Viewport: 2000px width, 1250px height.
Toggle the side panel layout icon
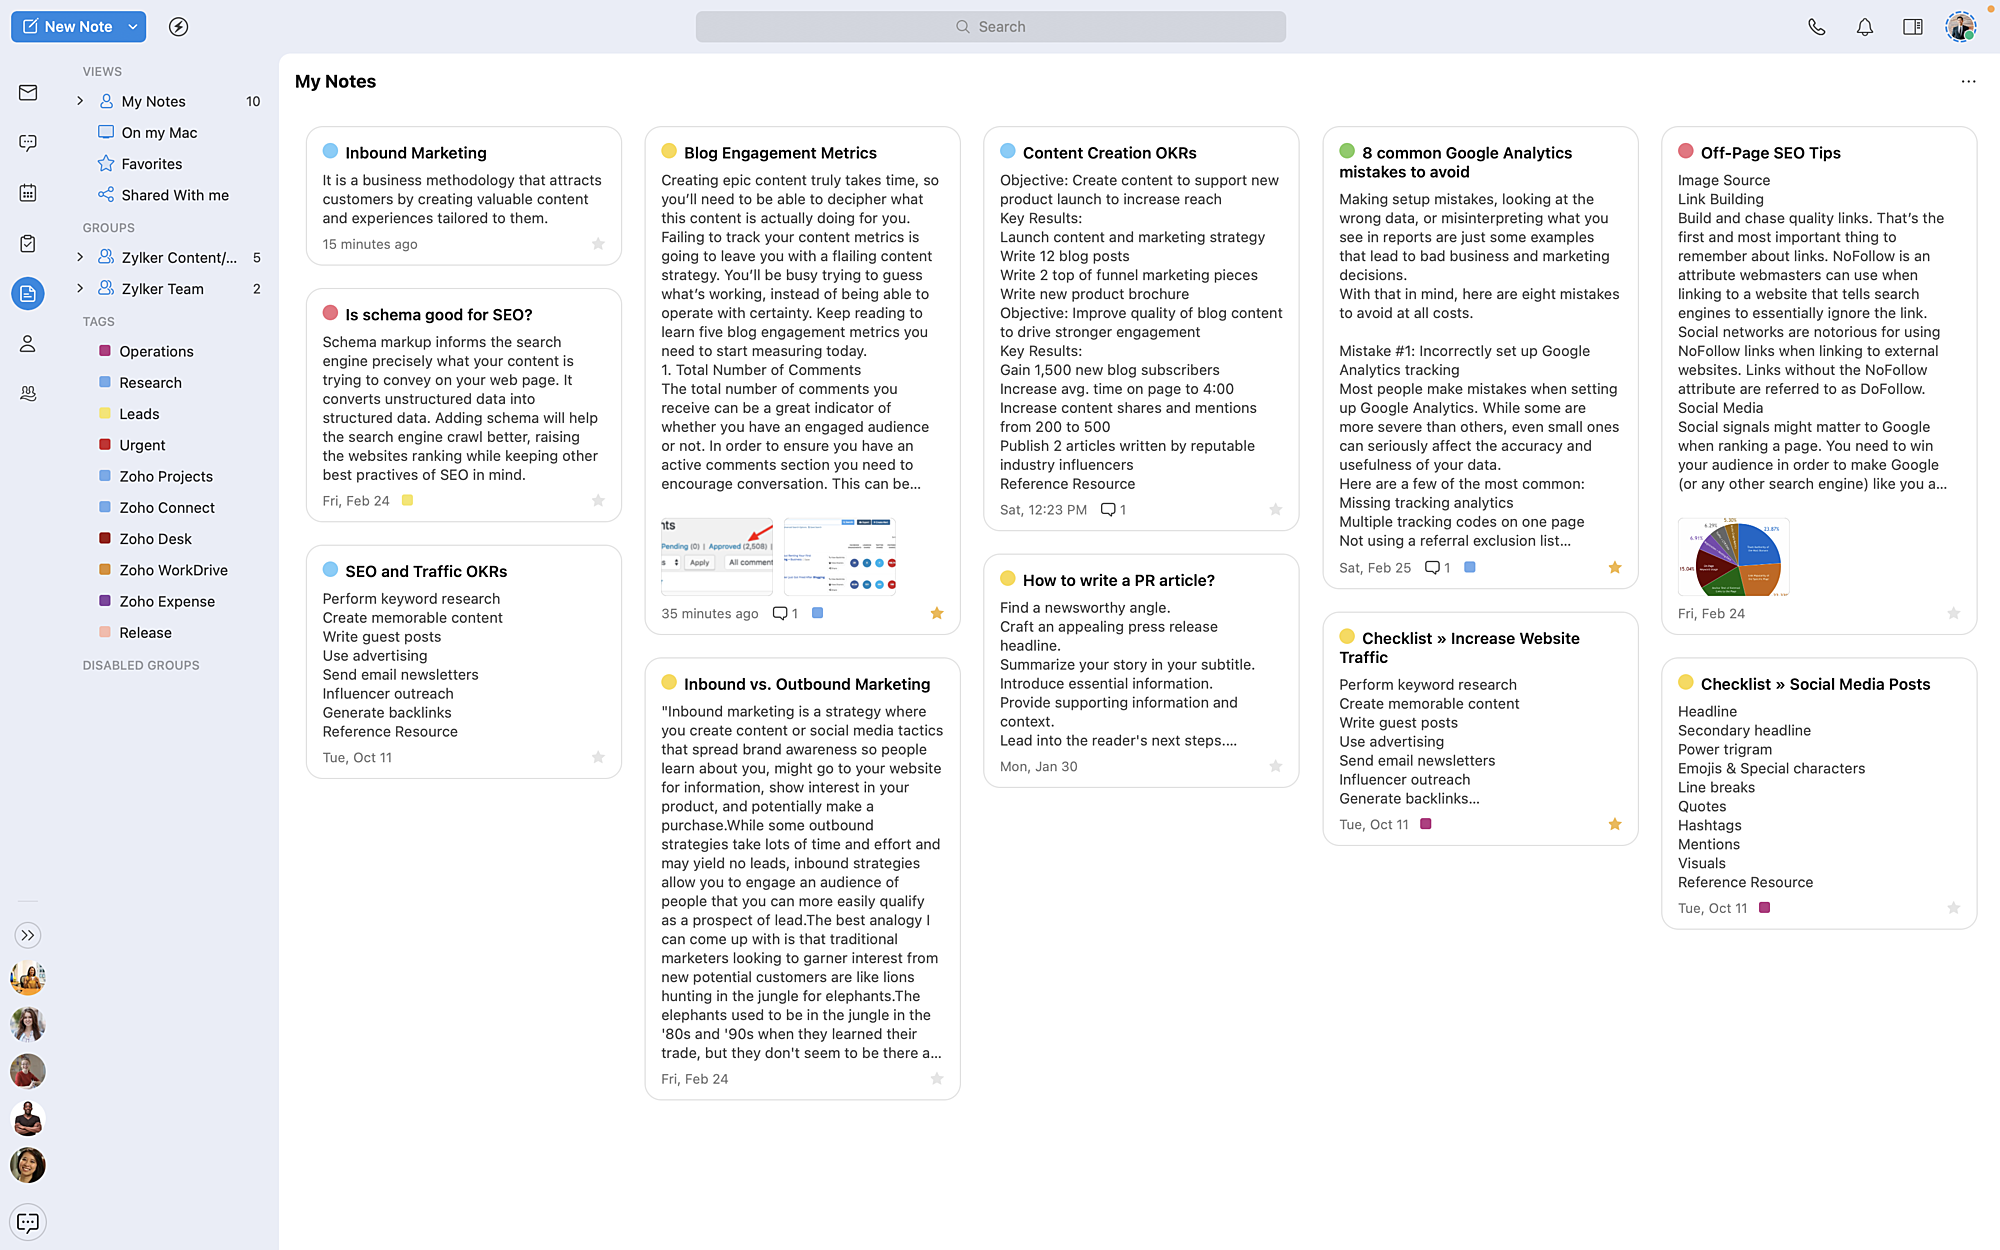(x=1912, y=27)
